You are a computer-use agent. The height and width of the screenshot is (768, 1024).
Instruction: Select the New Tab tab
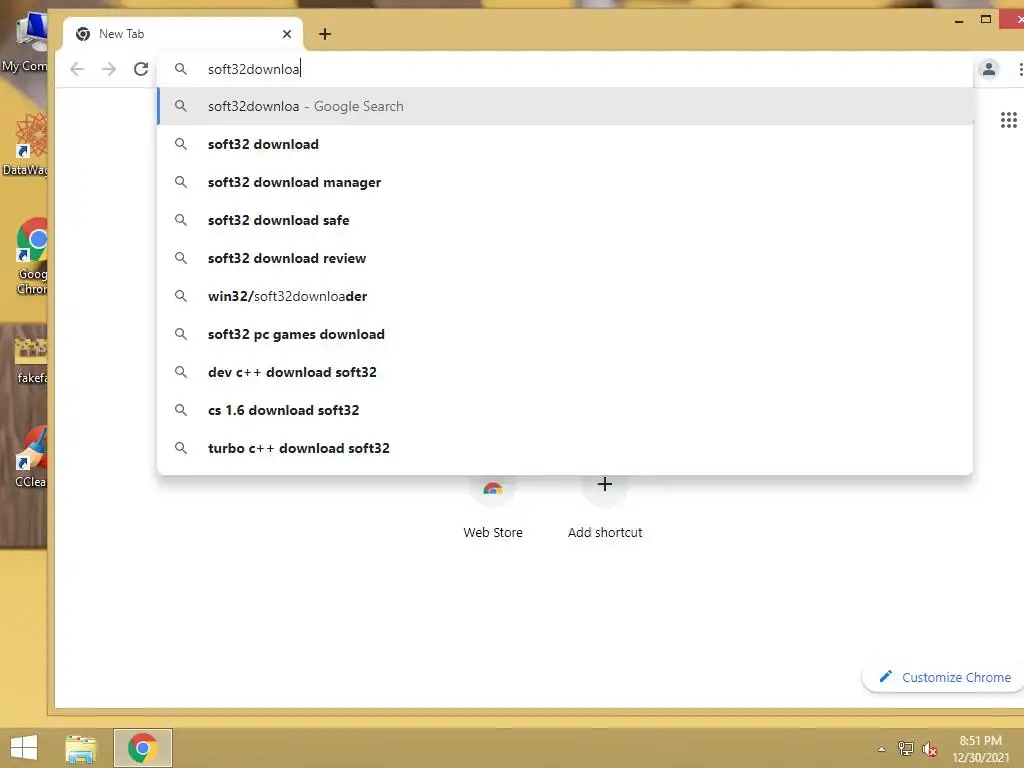point(182,34)
